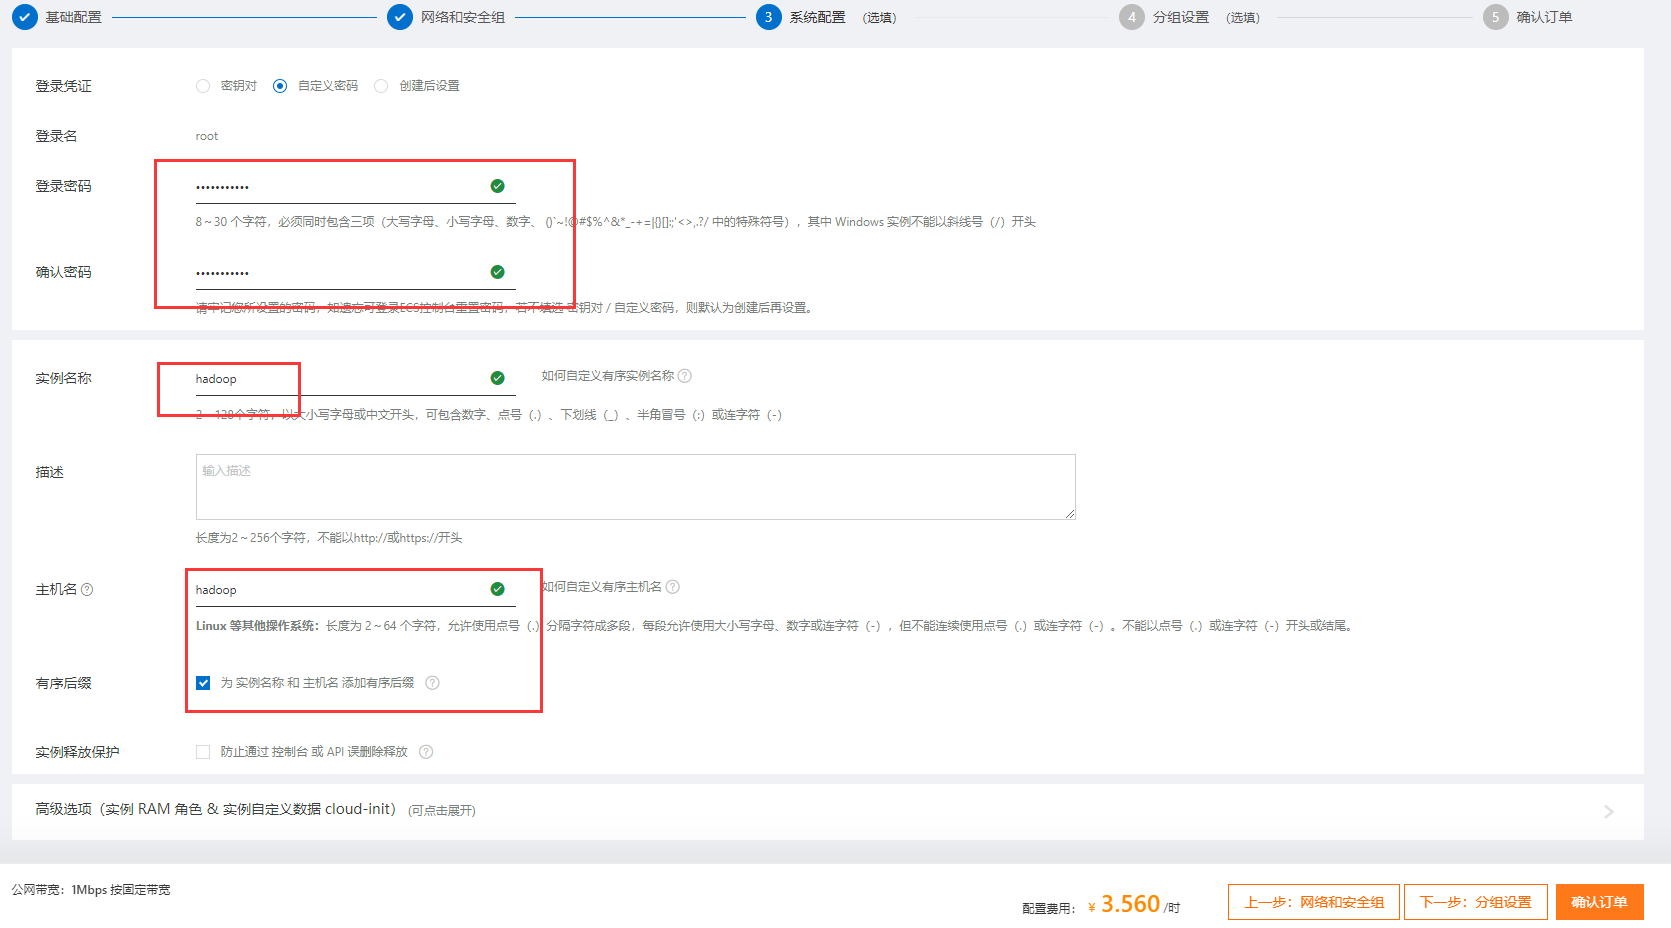Select the 密钥对 radio option
Image resolution: width=1671 pixels, height=928 pixels.
[203, 86]
